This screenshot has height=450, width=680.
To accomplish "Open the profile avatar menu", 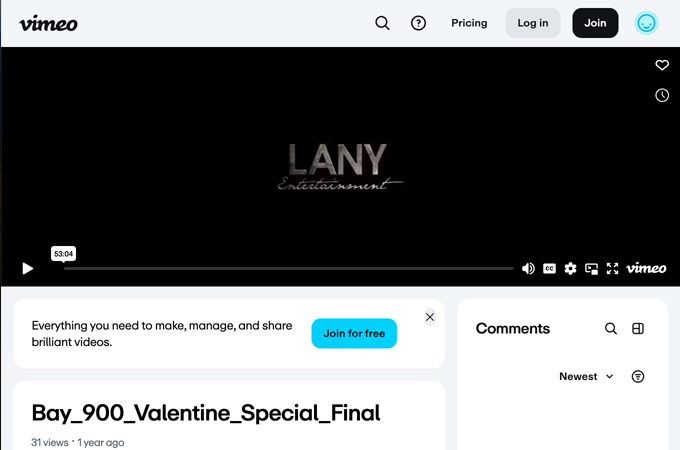I will tap(646, 23).
